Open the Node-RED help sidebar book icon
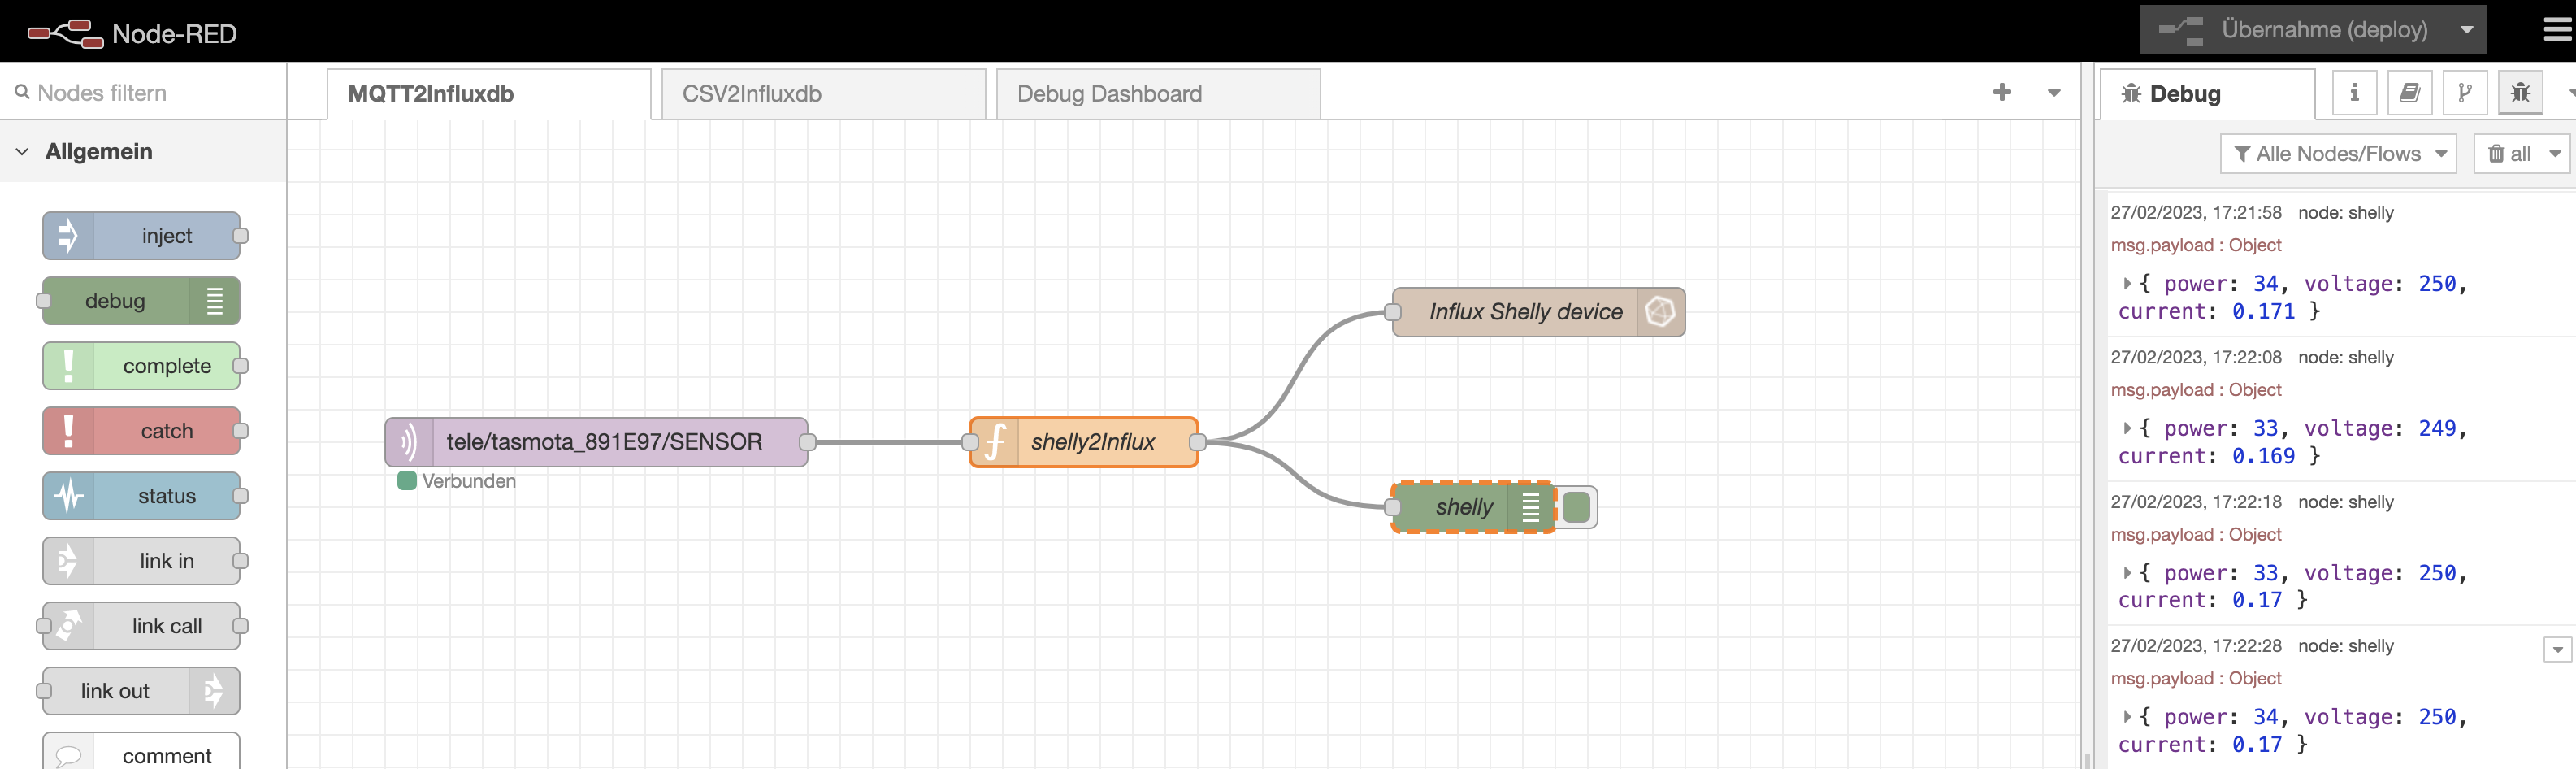Screen dimensions: 2576x769 click(2410, 92)
